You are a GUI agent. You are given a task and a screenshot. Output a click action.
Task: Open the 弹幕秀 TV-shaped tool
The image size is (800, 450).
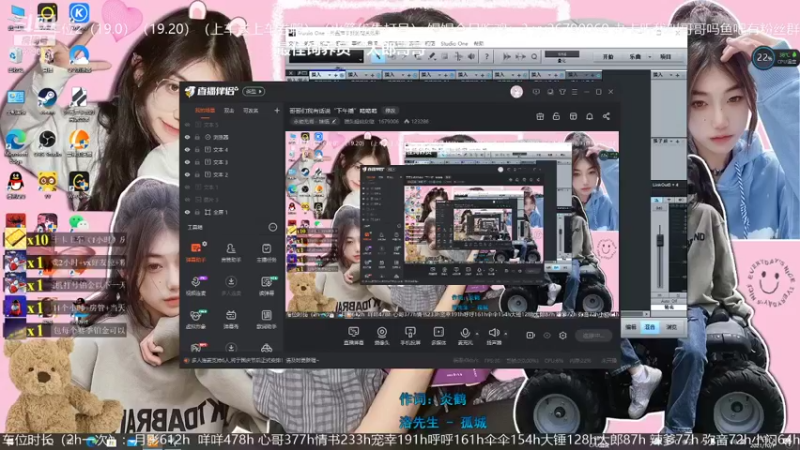[x=231, y=319]
